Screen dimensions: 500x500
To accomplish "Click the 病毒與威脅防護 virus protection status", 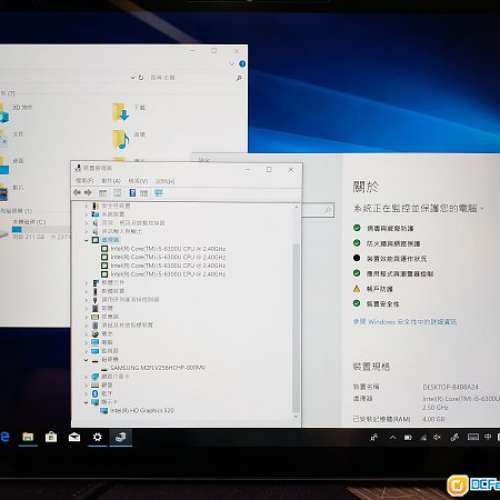I will (x=390, y=228).
